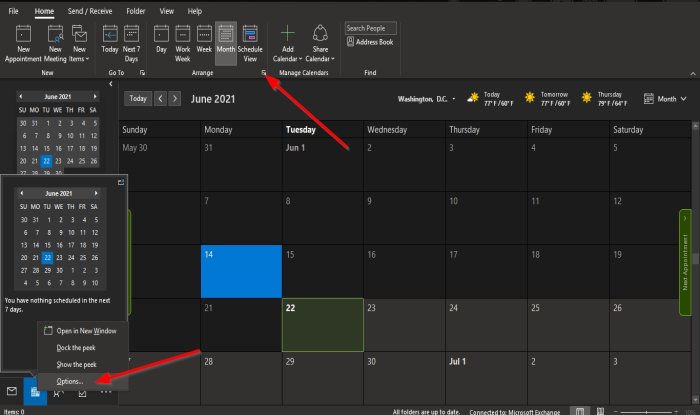The height and width of the screenshot is (415, 700).
Task: Open the New Items menu
Action: pos(79,43)
